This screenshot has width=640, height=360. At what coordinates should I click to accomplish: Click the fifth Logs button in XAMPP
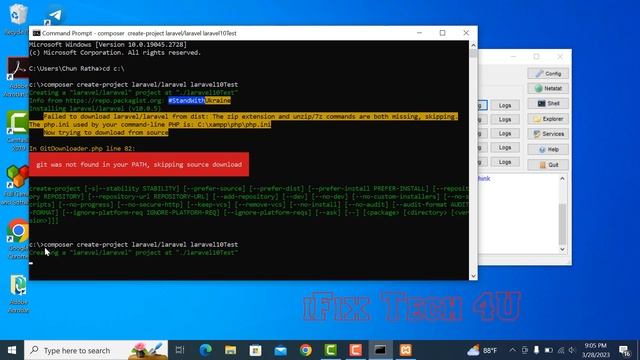click(x=504, y=162)
